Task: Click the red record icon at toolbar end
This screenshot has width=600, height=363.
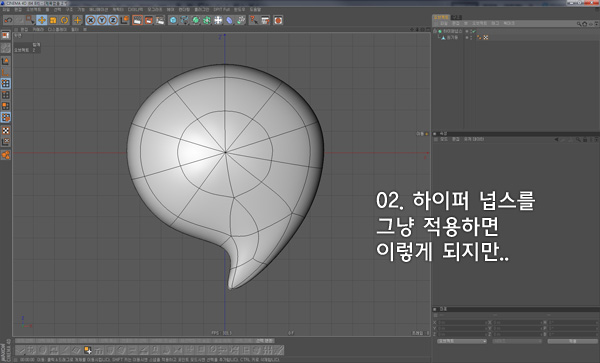Action: click(x=278, y=20)
